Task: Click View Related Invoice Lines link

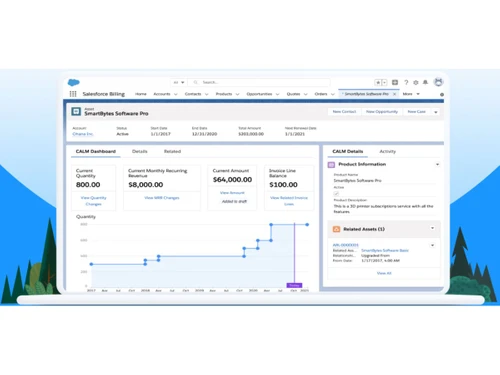Action: click(289, 201)
